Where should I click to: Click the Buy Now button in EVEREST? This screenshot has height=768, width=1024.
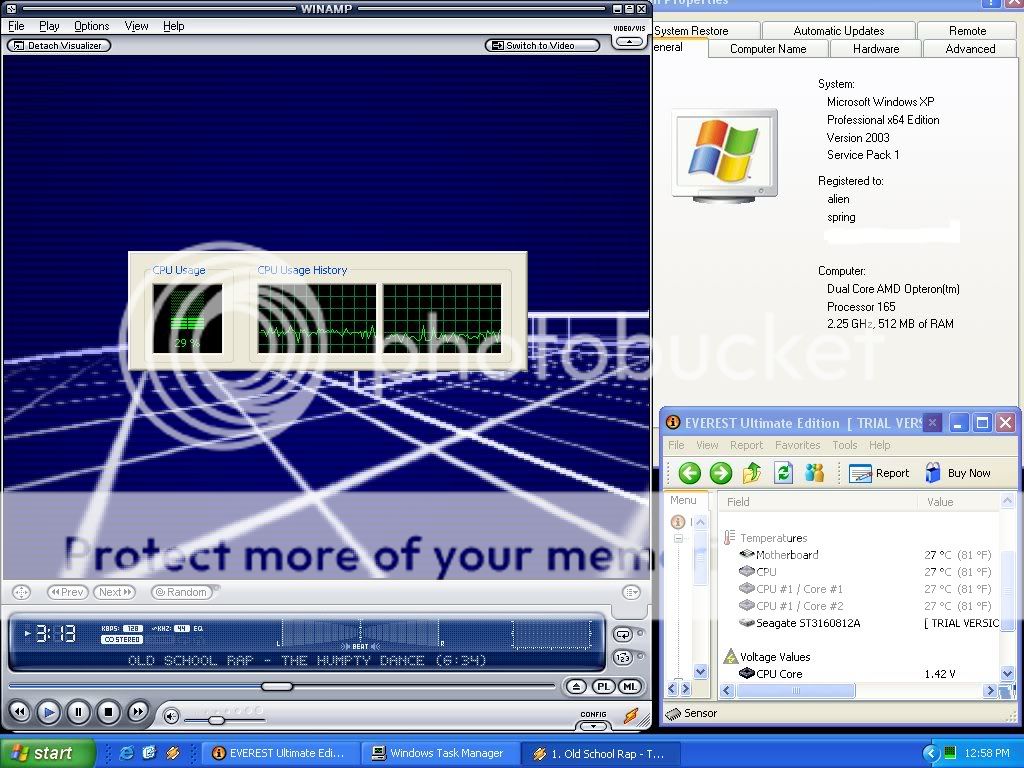click(958, 473)
